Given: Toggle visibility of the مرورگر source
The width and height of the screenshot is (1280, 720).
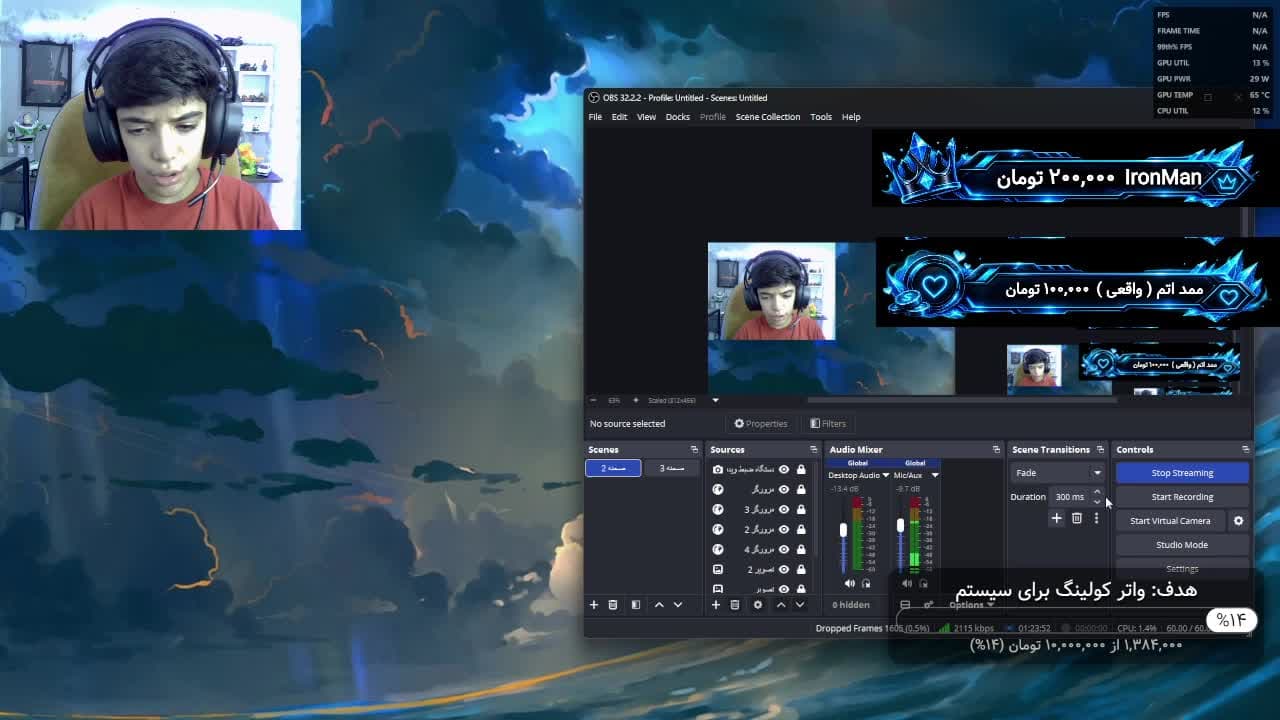Looking at the screenshot, I should tap(784, 489).
